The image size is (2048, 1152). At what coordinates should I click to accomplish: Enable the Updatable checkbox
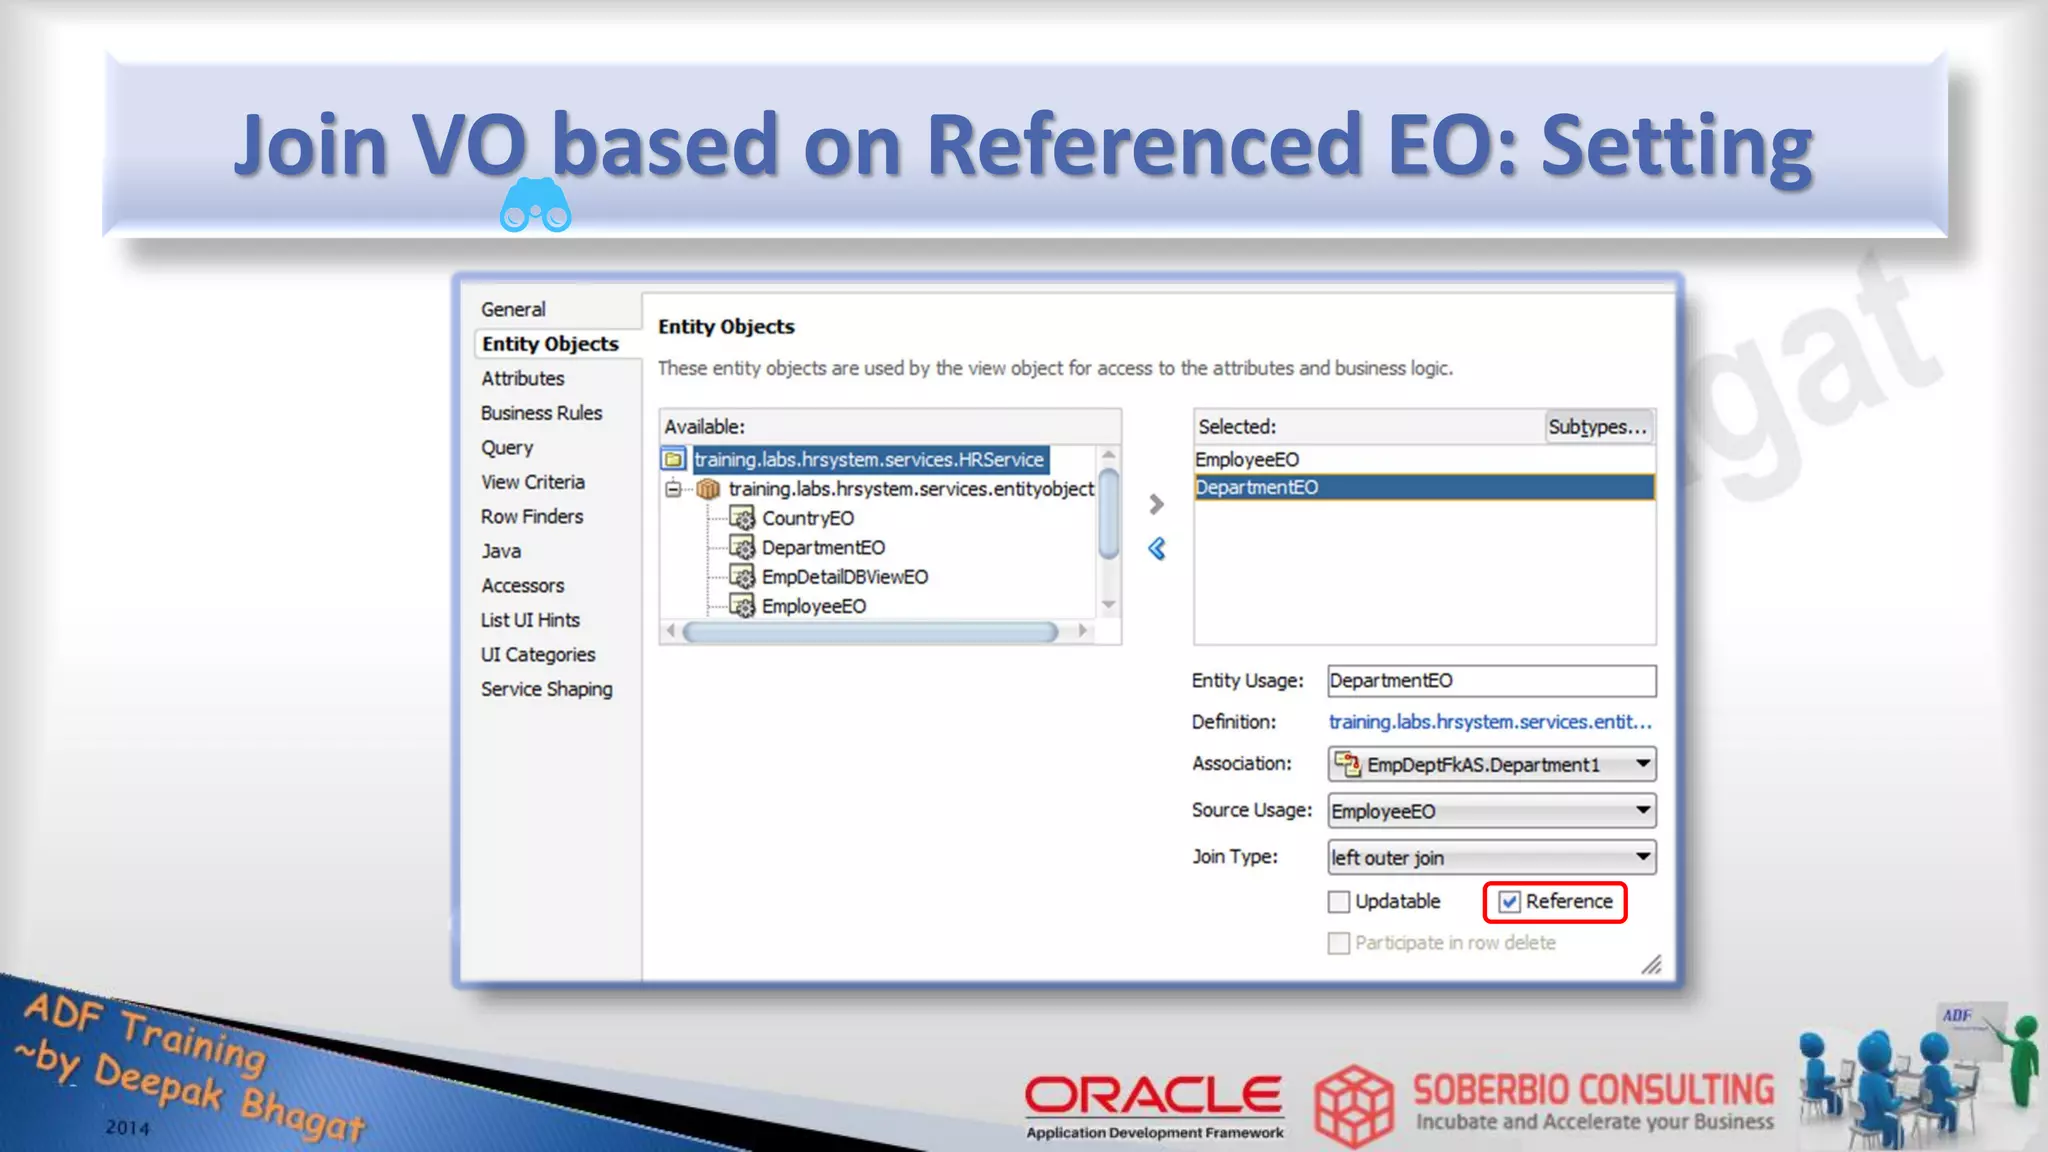point(1339,902)
